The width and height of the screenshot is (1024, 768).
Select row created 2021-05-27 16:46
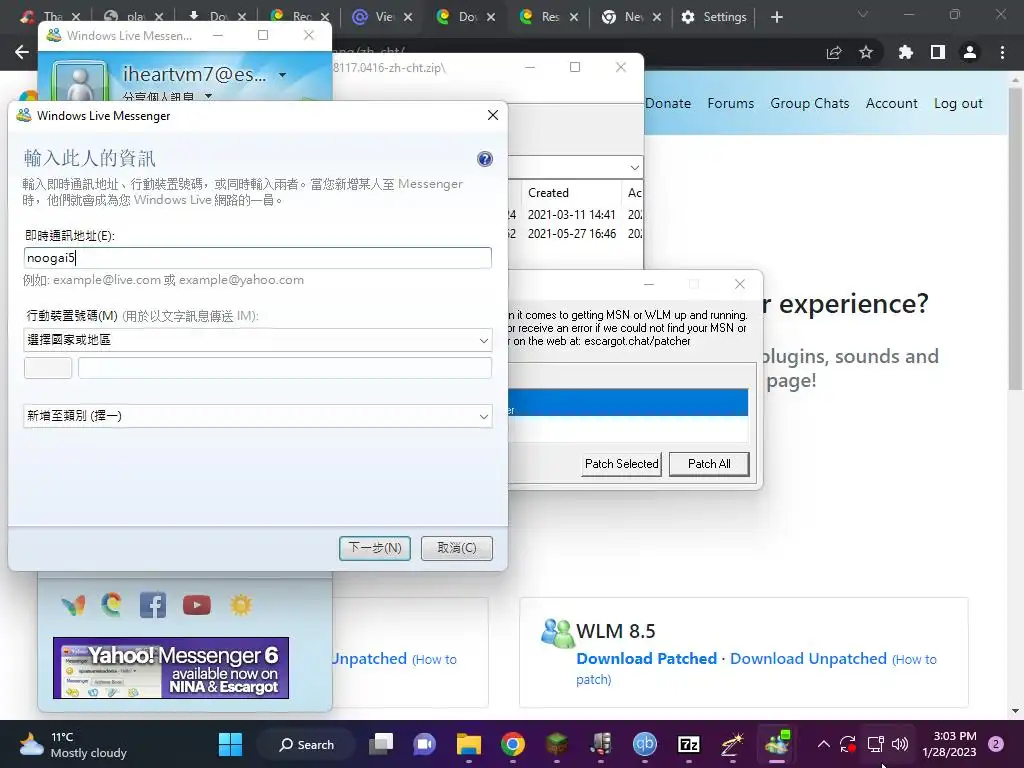(575, 234)
